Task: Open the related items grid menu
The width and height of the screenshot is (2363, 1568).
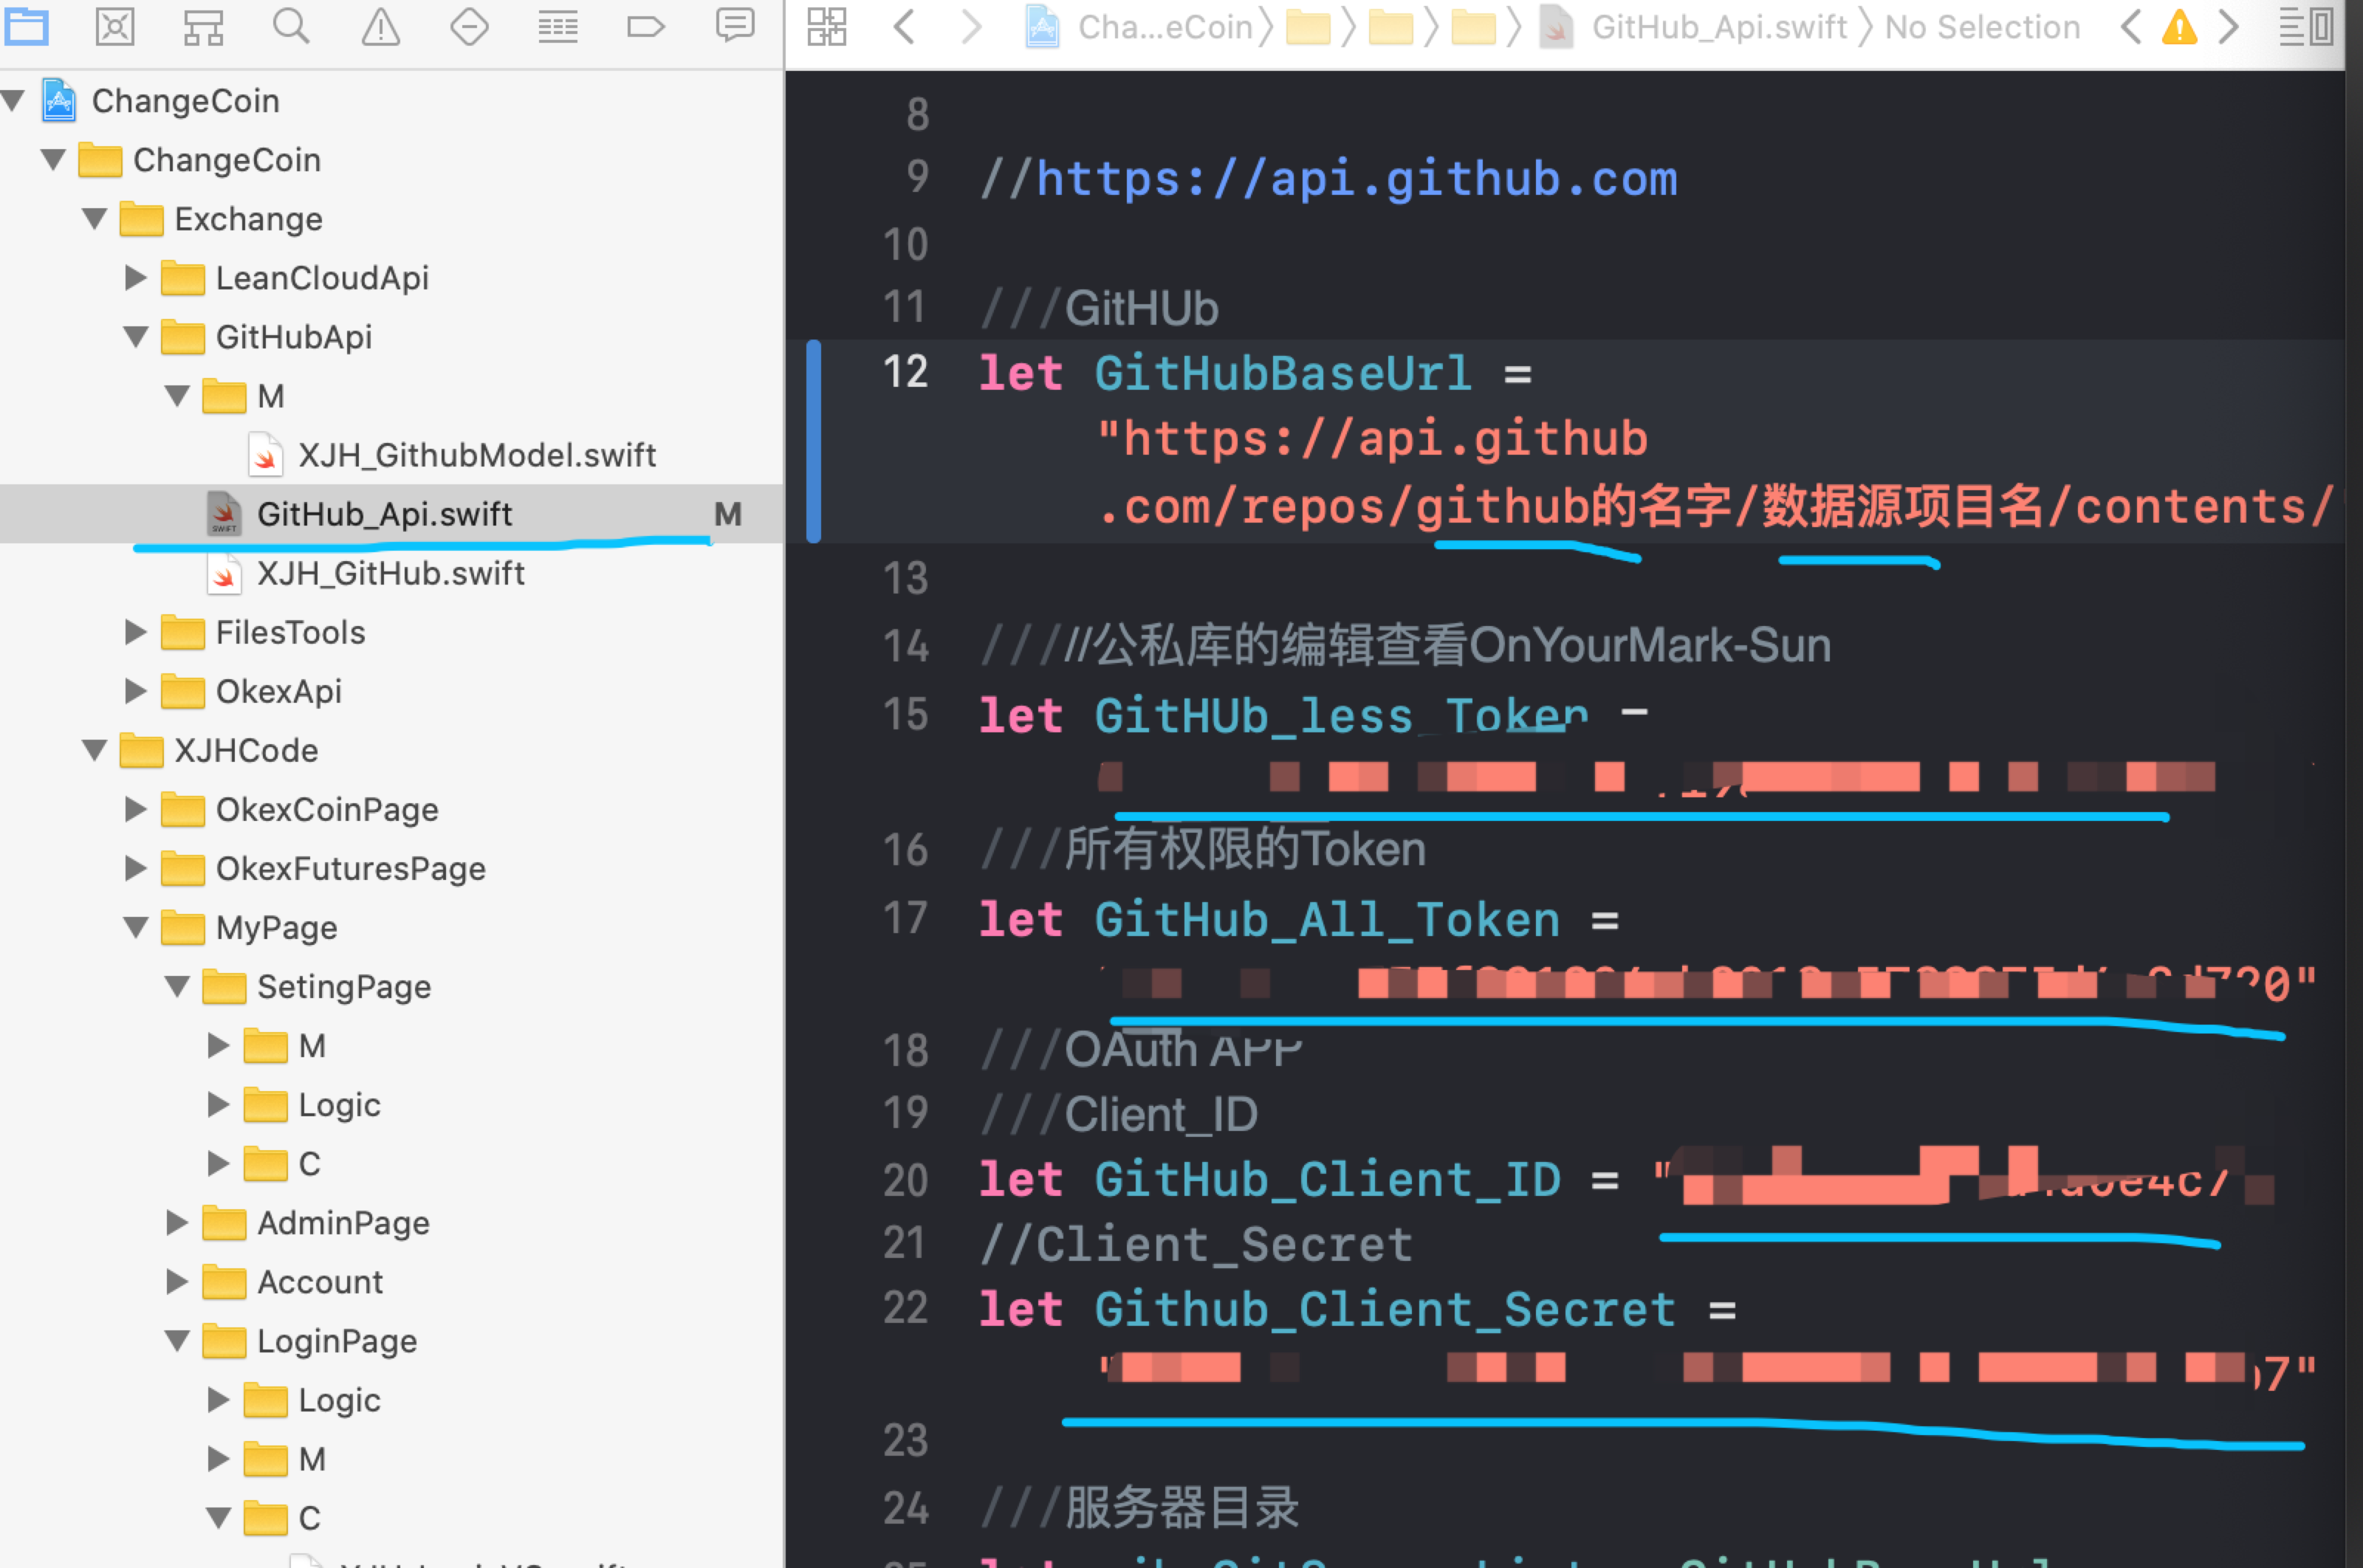Action: tap(826, 27)
